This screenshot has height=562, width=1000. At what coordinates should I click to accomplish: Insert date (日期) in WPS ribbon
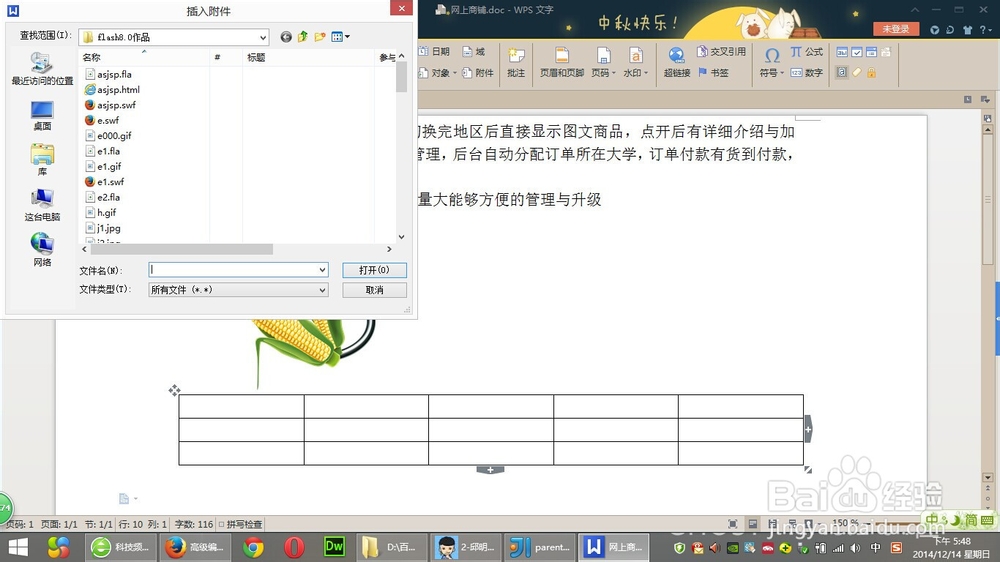435,52
